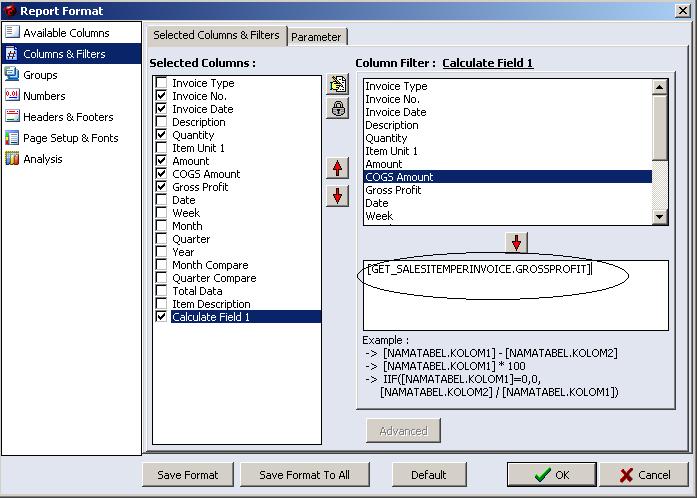Click the Save Format button
Image resolution: width=698 pixels, height=498 pixels.
(188, 475)
